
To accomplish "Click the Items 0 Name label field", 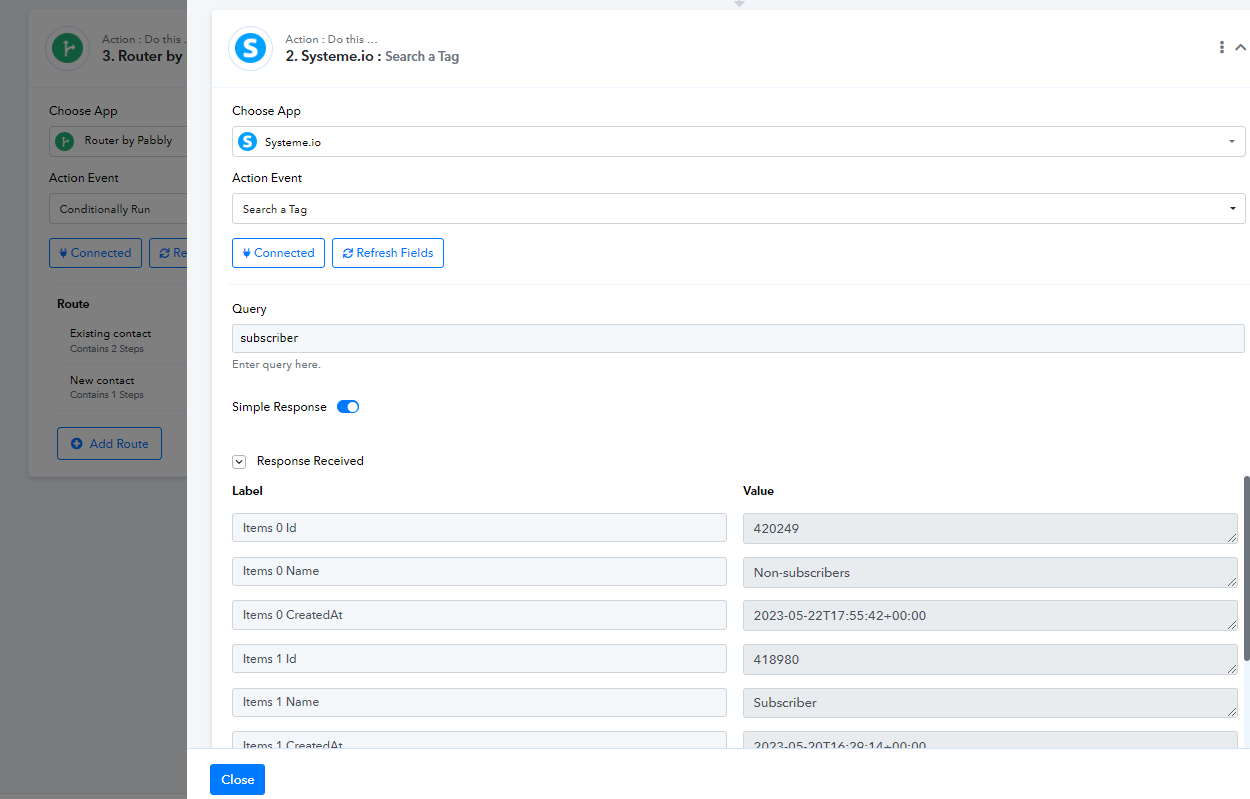I will tap(479, 571).
